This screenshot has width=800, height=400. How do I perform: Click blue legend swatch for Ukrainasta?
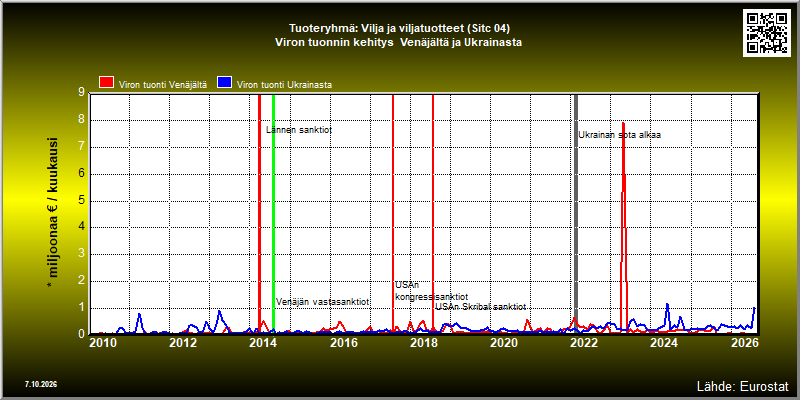tap(224, 83)
